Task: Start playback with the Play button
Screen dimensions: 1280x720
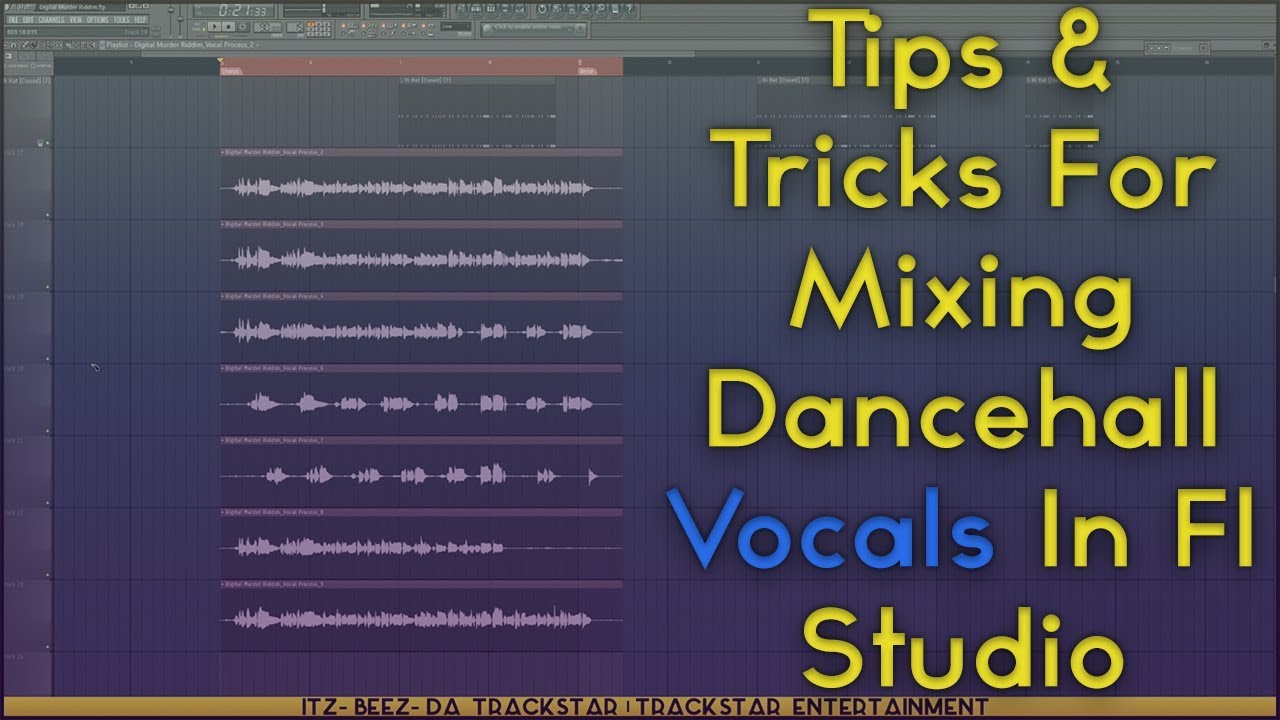Action: tap(215, 26)
